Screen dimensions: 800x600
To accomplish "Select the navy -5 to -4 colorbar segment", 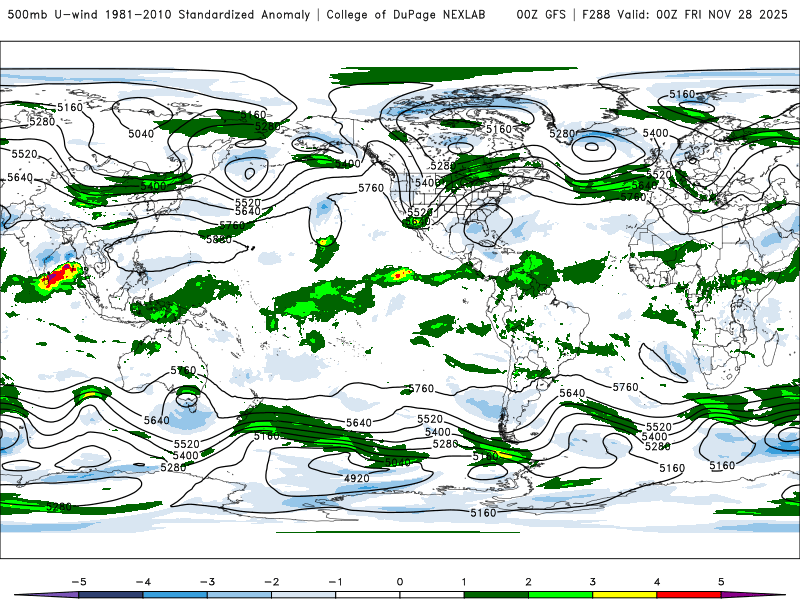I will click(x=111, y=595).
